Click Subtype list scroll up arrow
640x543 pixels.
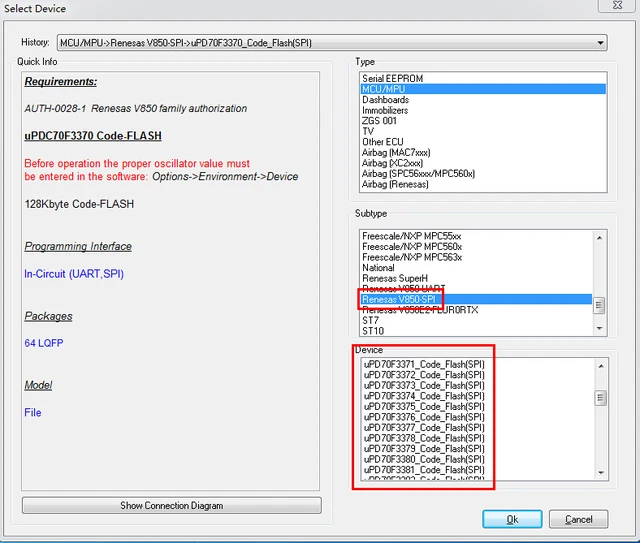(x=599, y=238)
